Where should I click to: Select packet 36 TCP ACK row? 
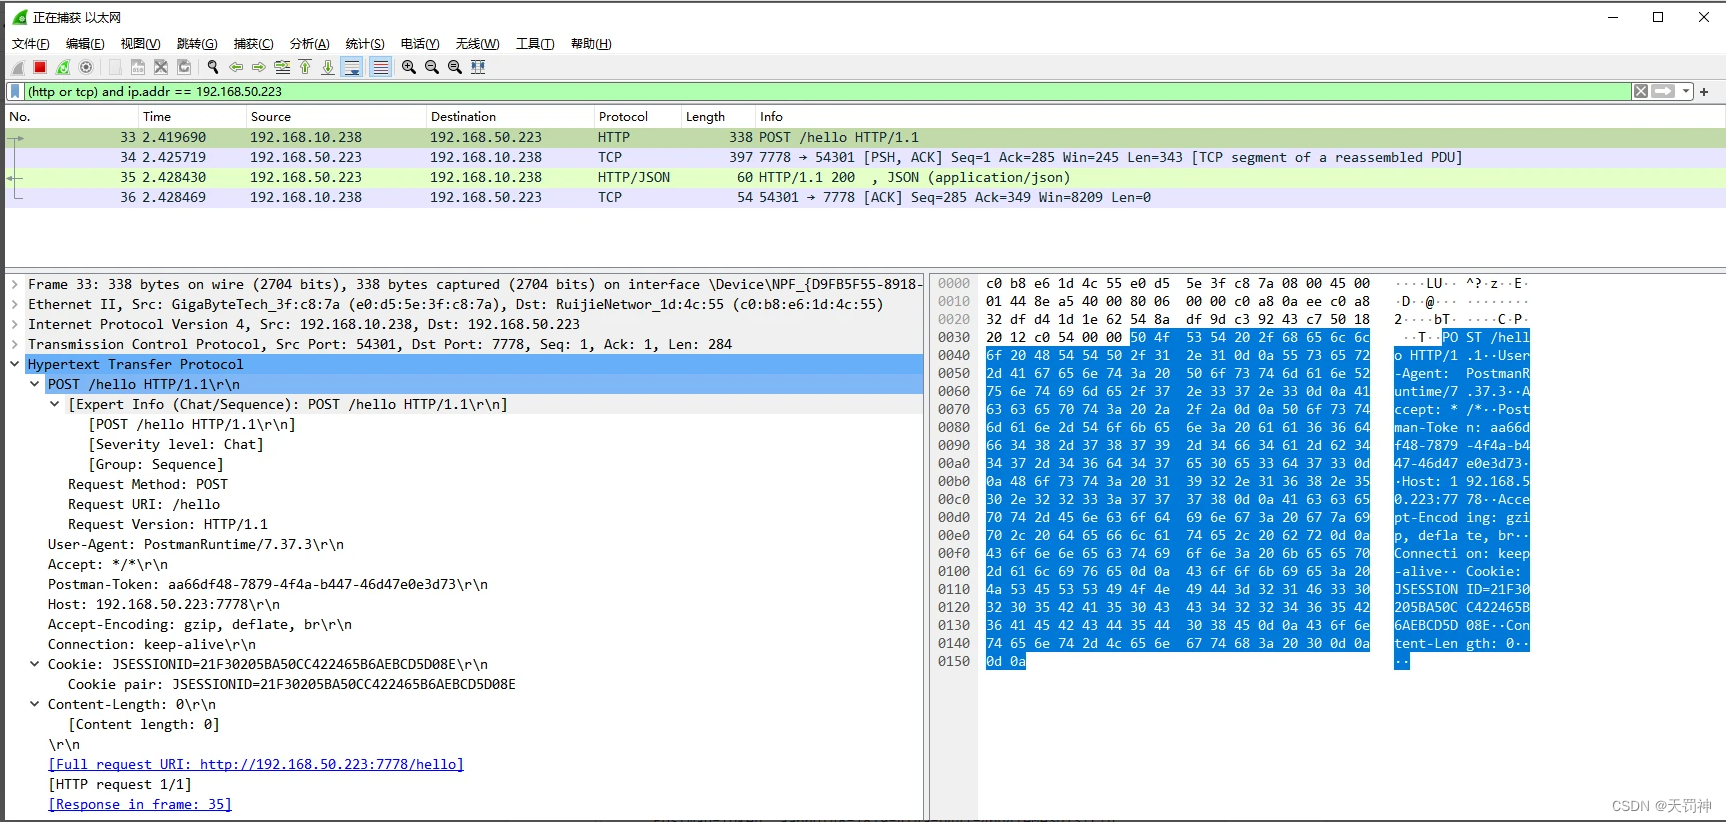click(x=865, y=197)
